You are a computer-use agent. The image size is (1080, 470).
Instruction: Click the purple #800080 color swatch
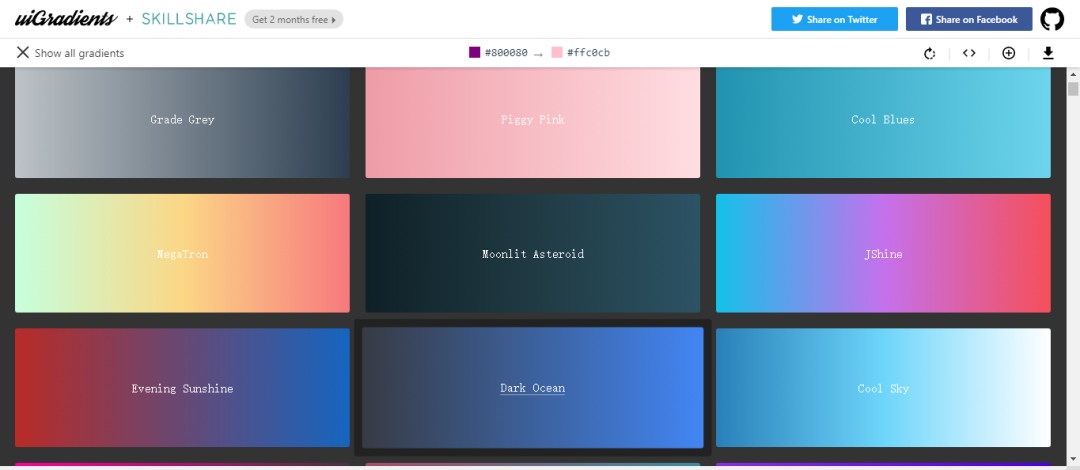tap(475, 52)
